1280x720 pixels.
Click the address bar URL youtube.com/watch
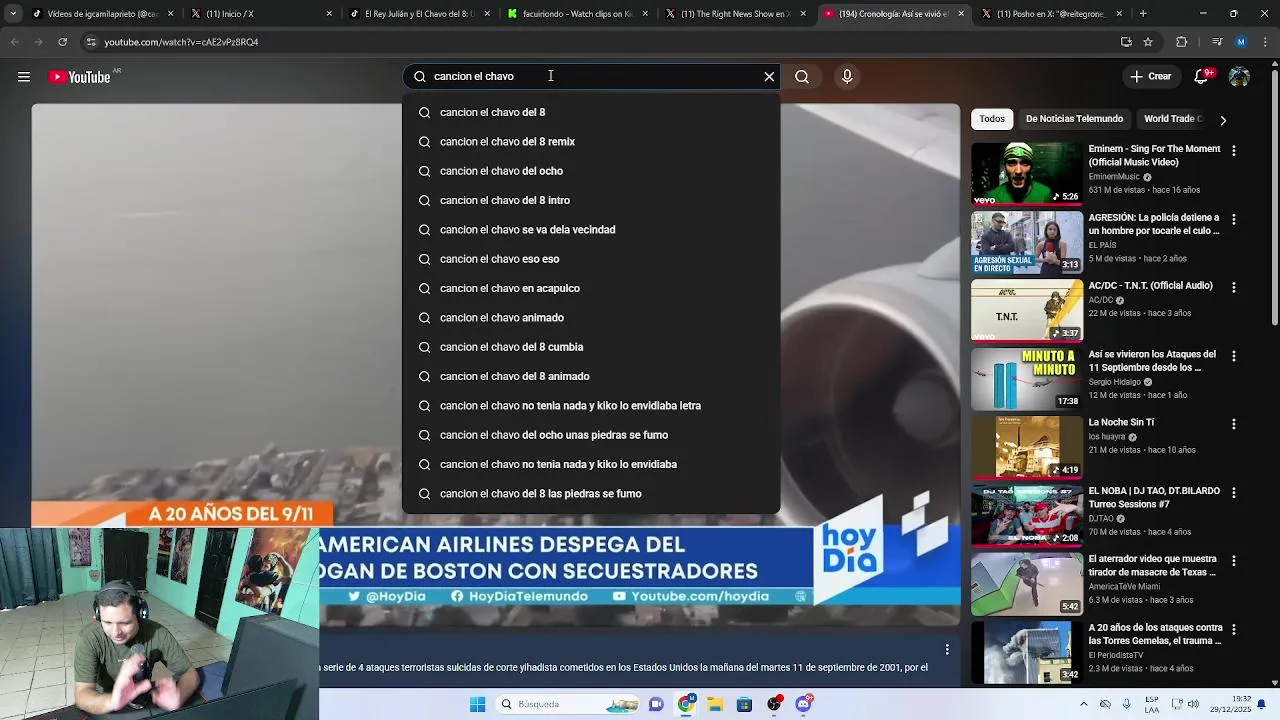[181, 42]
